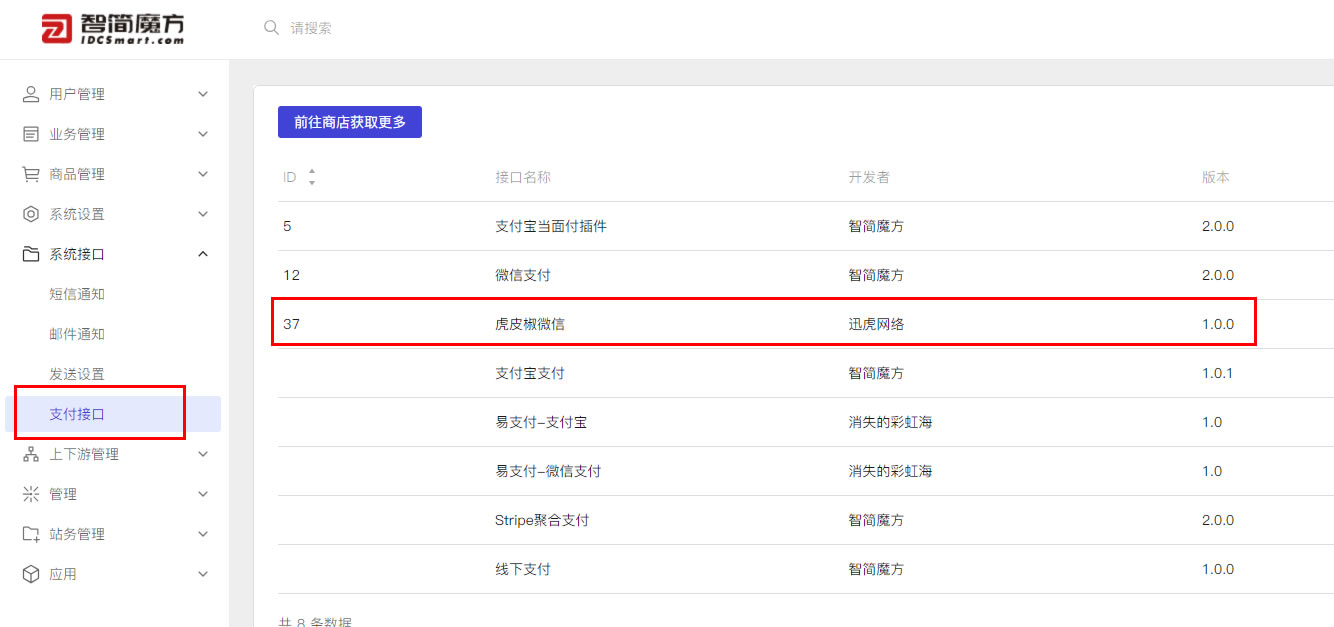
Task: Click the 应用 cube icon
Action: (31, 574)
